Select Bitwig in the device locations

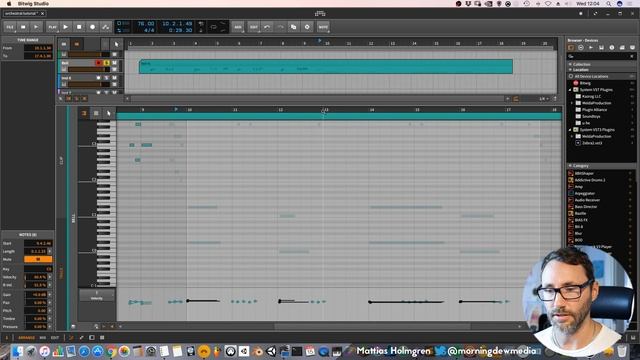(x=585, y=83)
